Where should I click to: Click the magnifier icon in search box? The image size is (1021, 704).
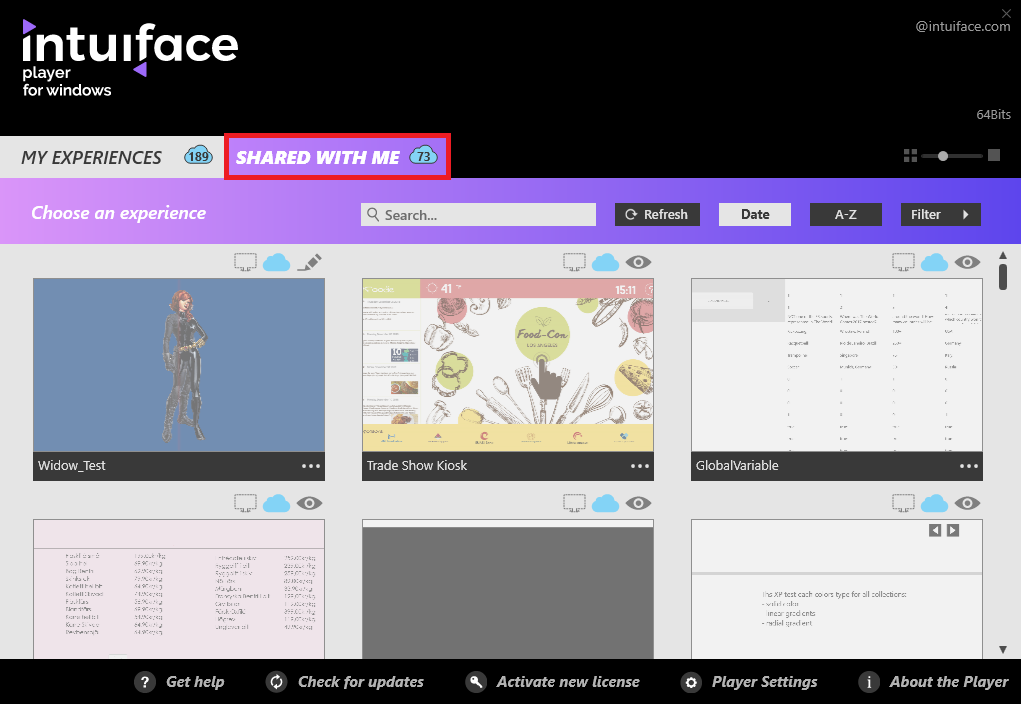click(x=373, y=214)
